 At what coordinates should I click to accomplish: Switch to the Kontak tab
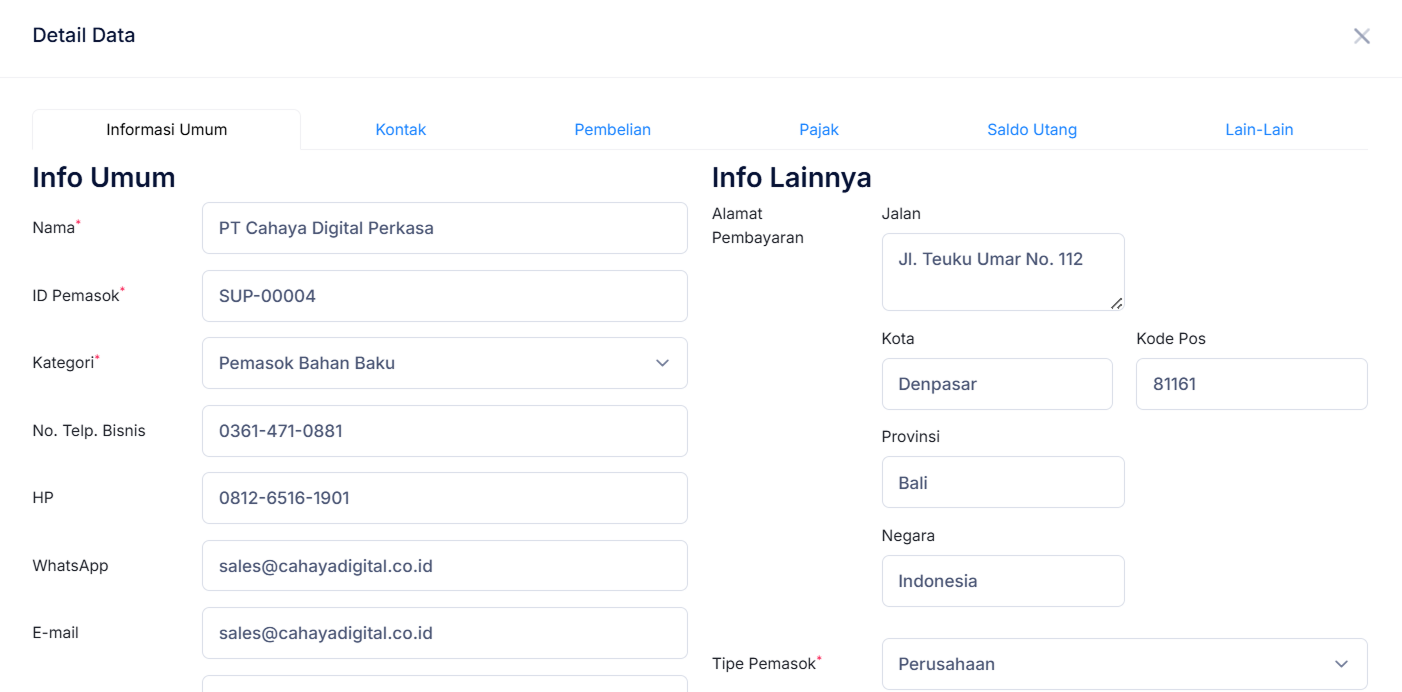coord(401,130)
